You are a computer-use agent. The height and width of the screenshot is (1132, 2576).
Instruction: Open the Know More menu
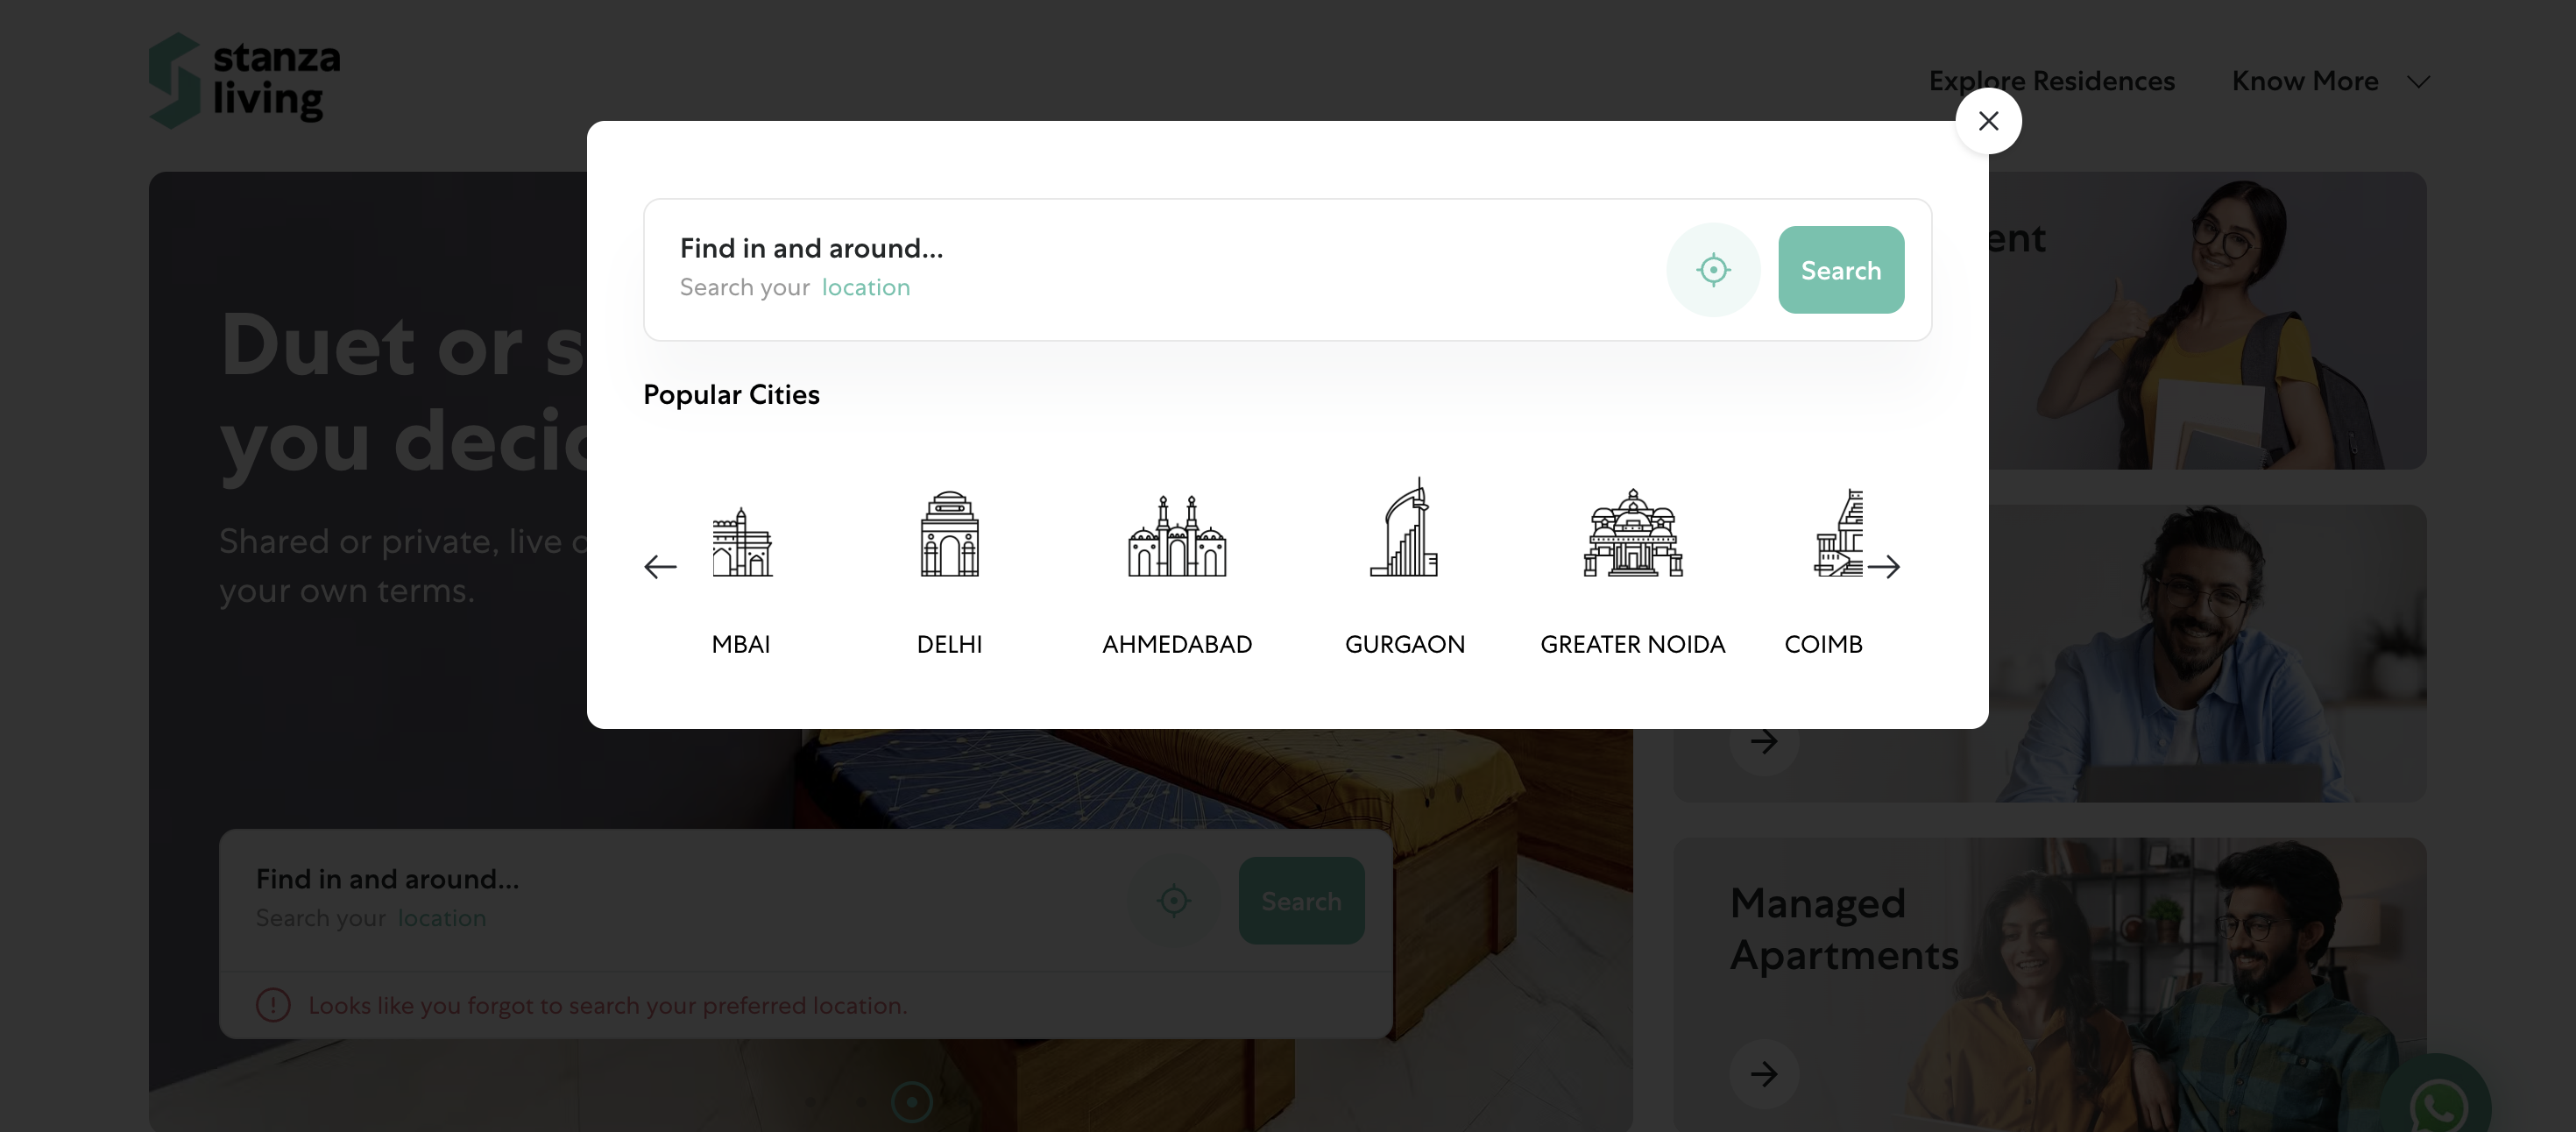tap(2304, 81)
